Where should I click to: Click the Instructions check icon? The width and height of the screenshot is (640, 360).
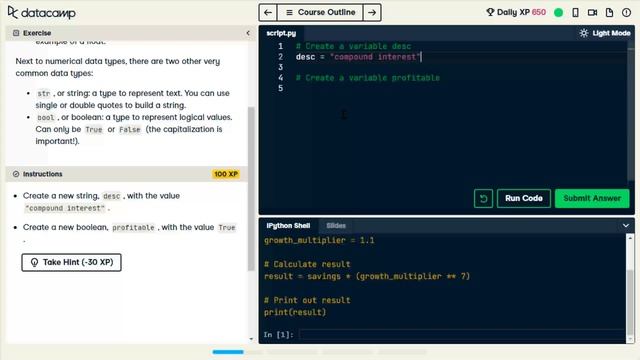16,174
